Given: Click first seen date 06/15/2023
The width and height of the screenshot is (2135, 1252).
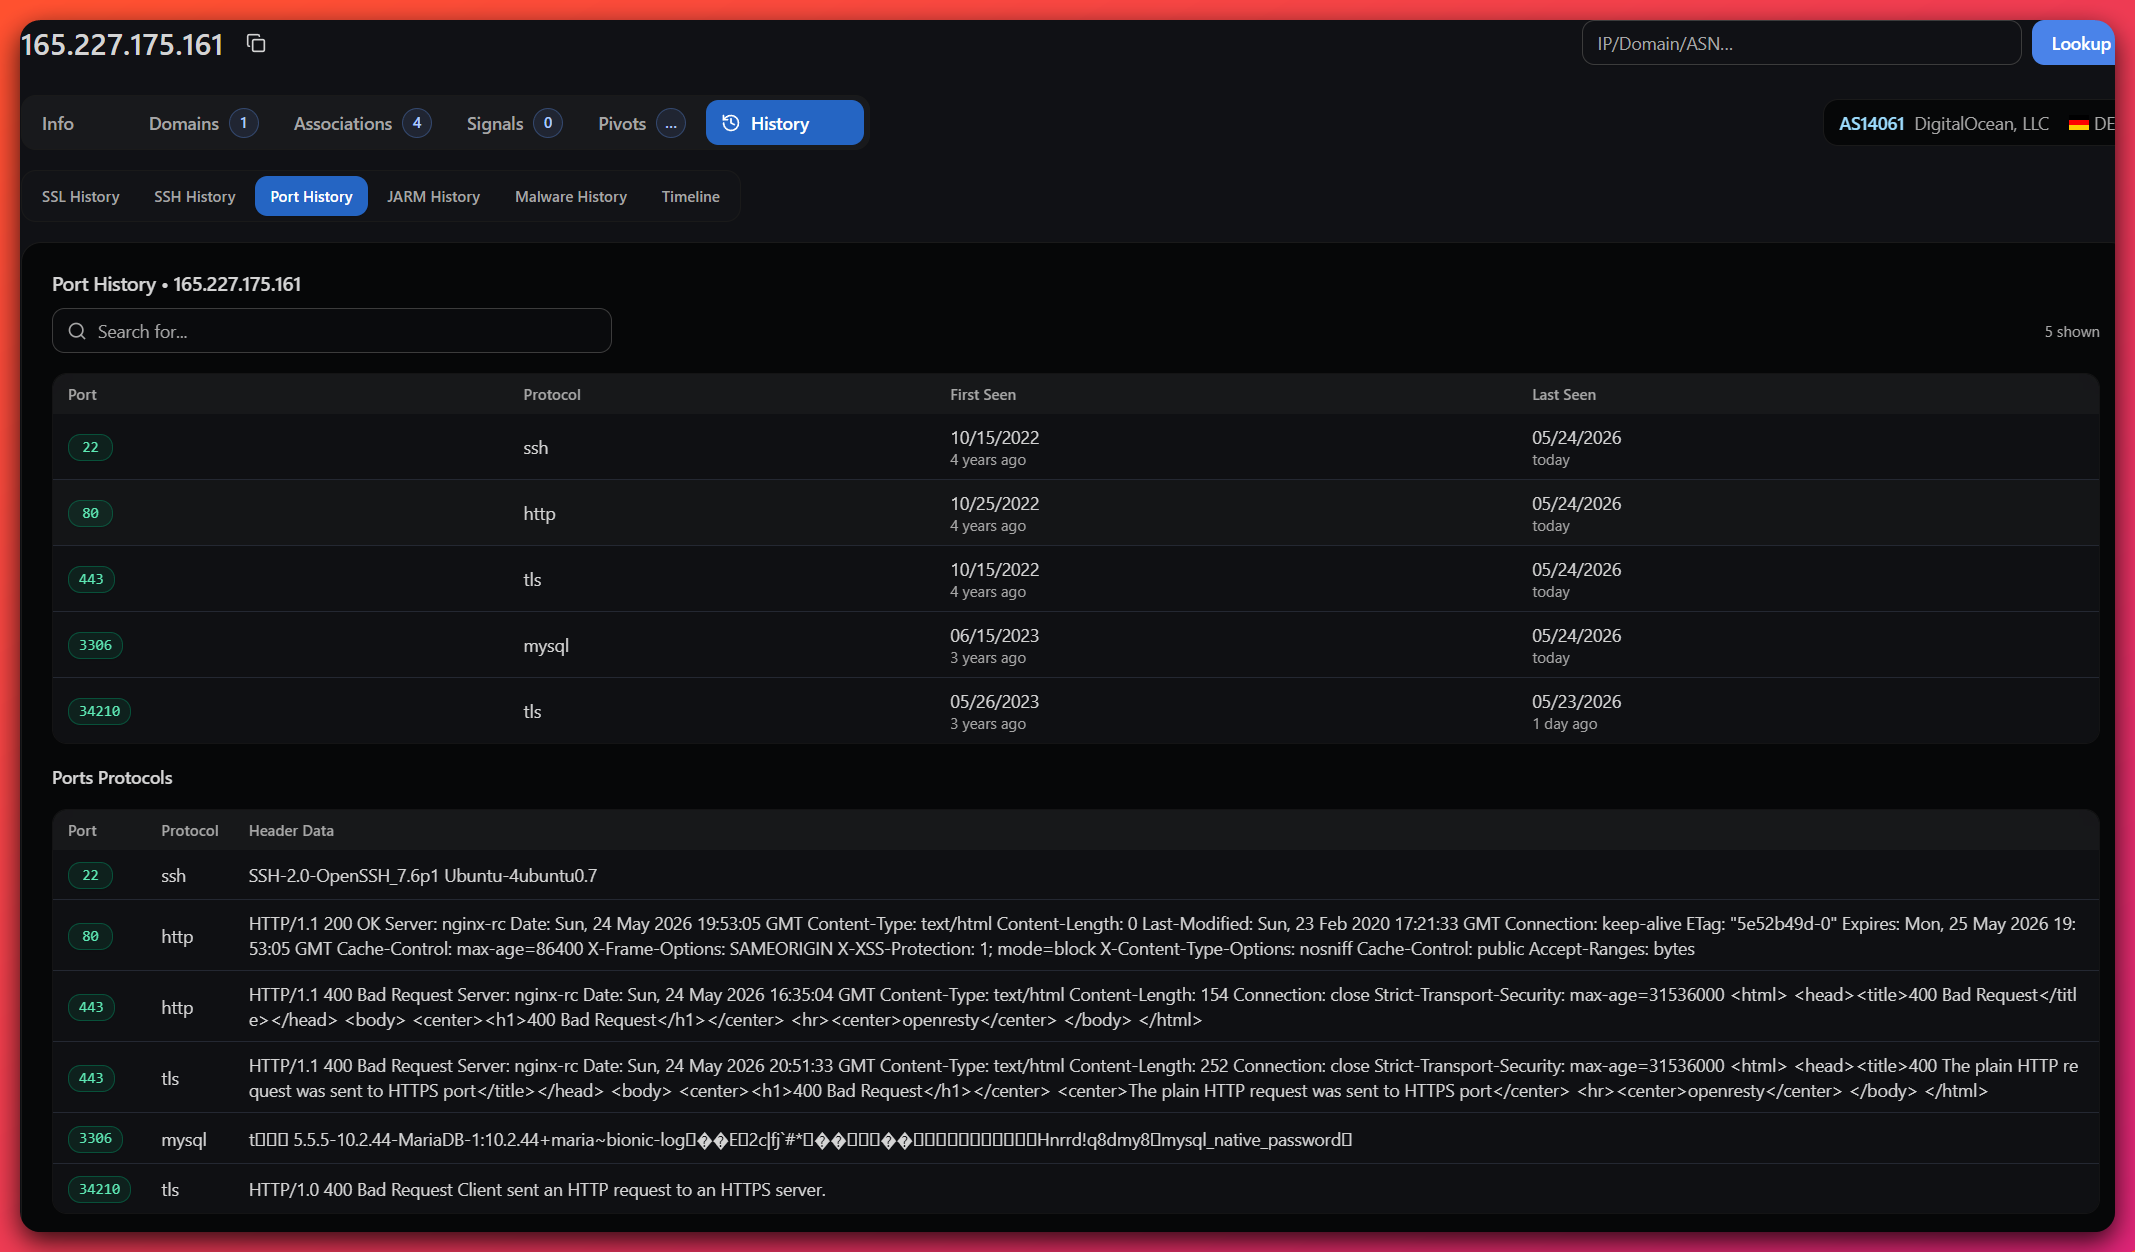Looking at the screenshot, I should pos(995,635).
